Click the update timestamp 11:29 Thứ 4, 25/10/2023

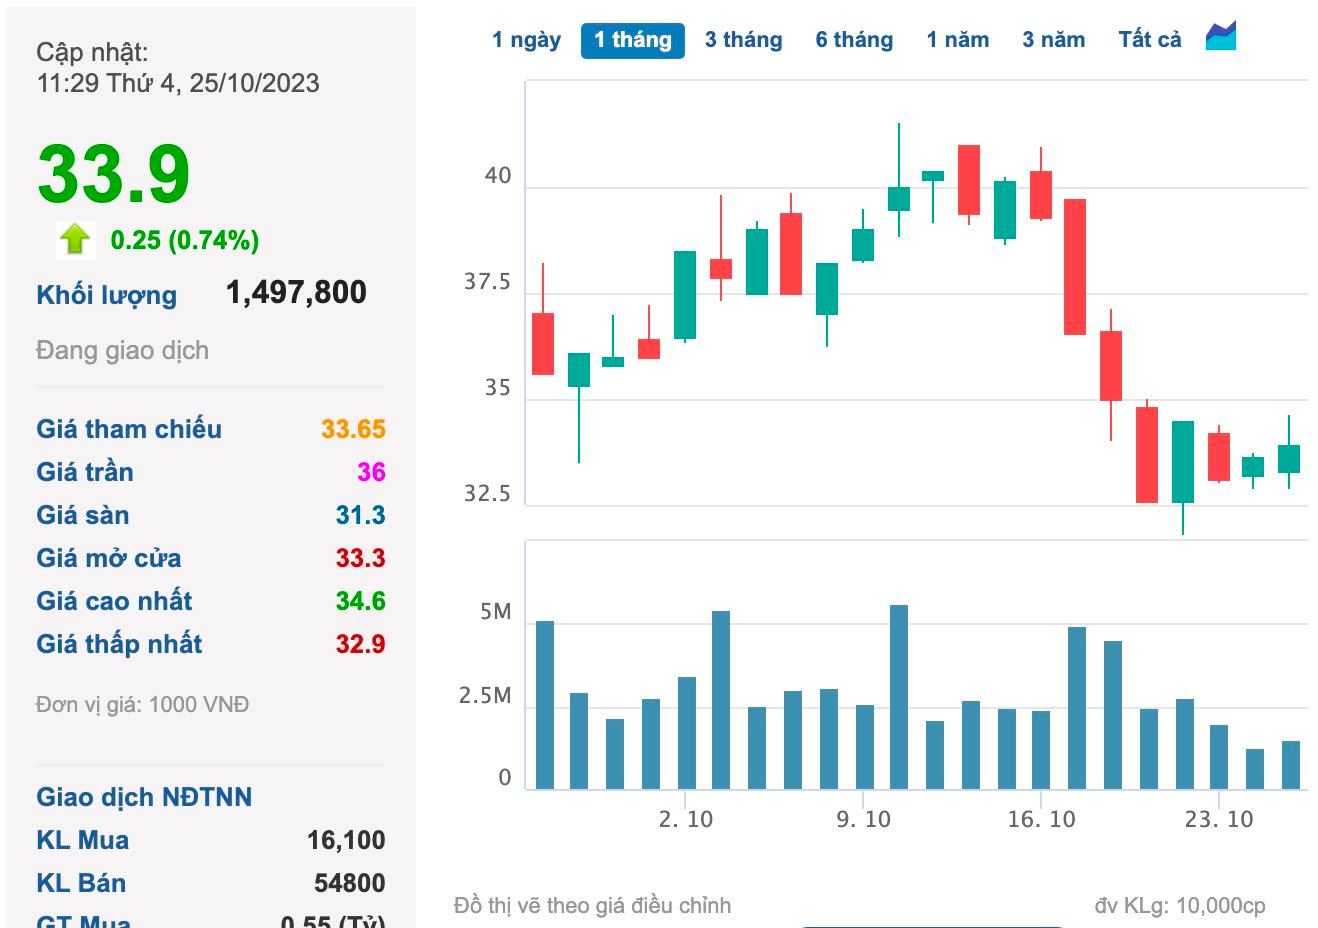pos(178,83)
